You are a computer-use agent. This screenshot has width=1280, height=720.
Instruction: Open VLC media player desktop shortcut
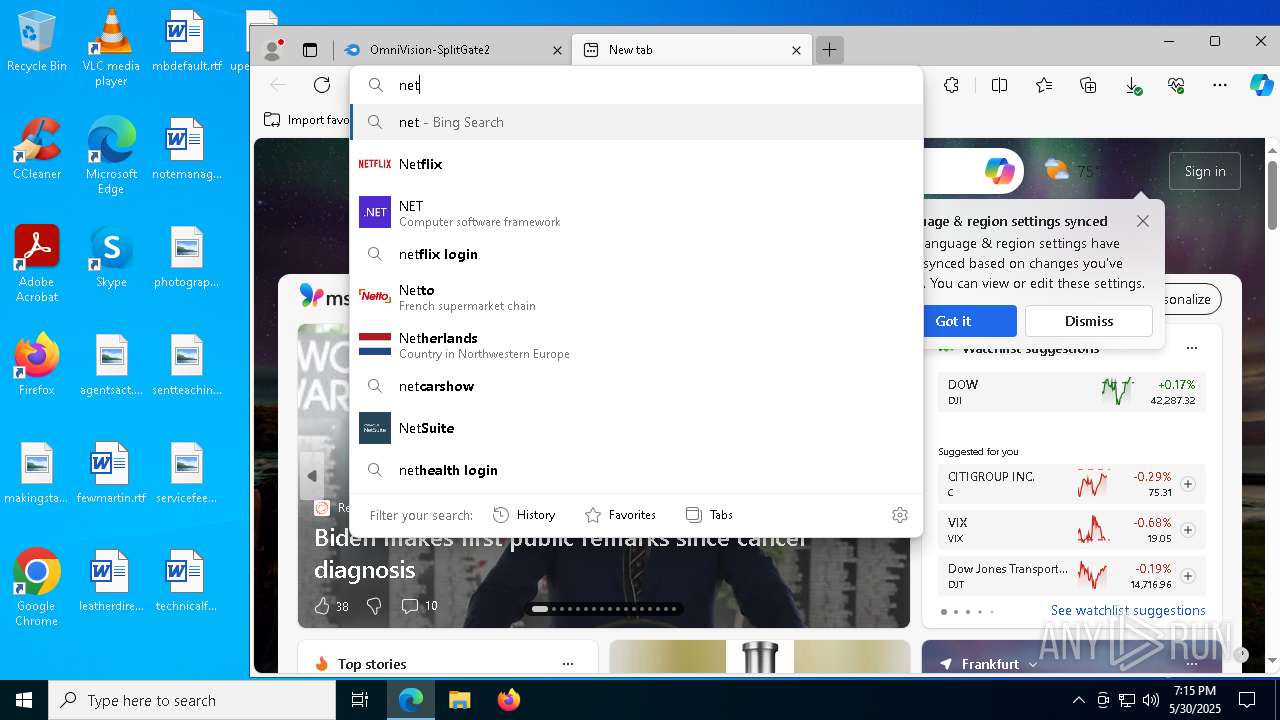(x=111, y=48)
